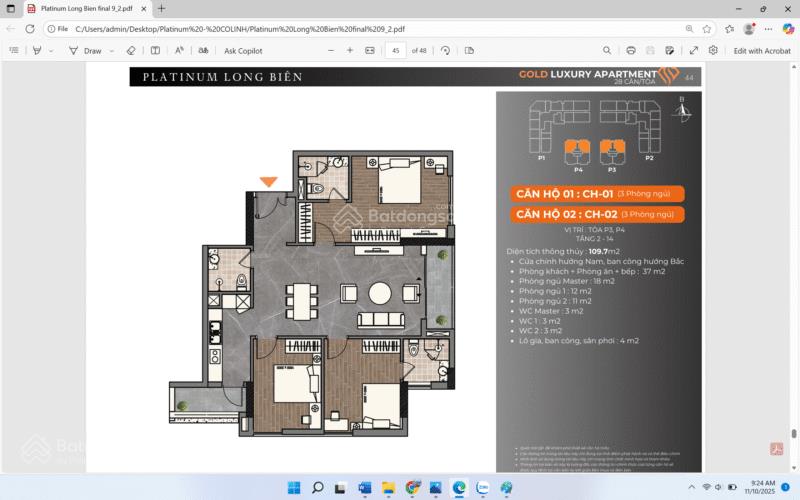Edit the page number field showing 45

click(395, 51)
